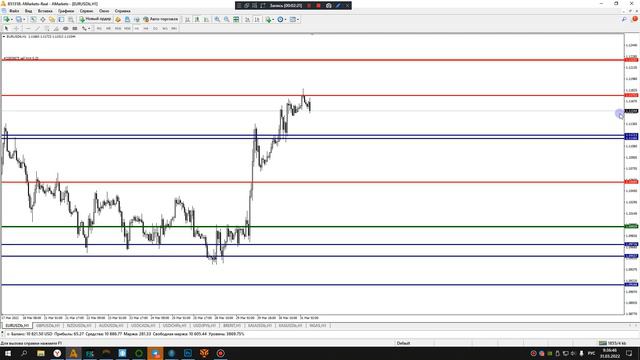Switch chart to candlesticks type
Viewport: 640px width, 360px height.
(197, 19)
